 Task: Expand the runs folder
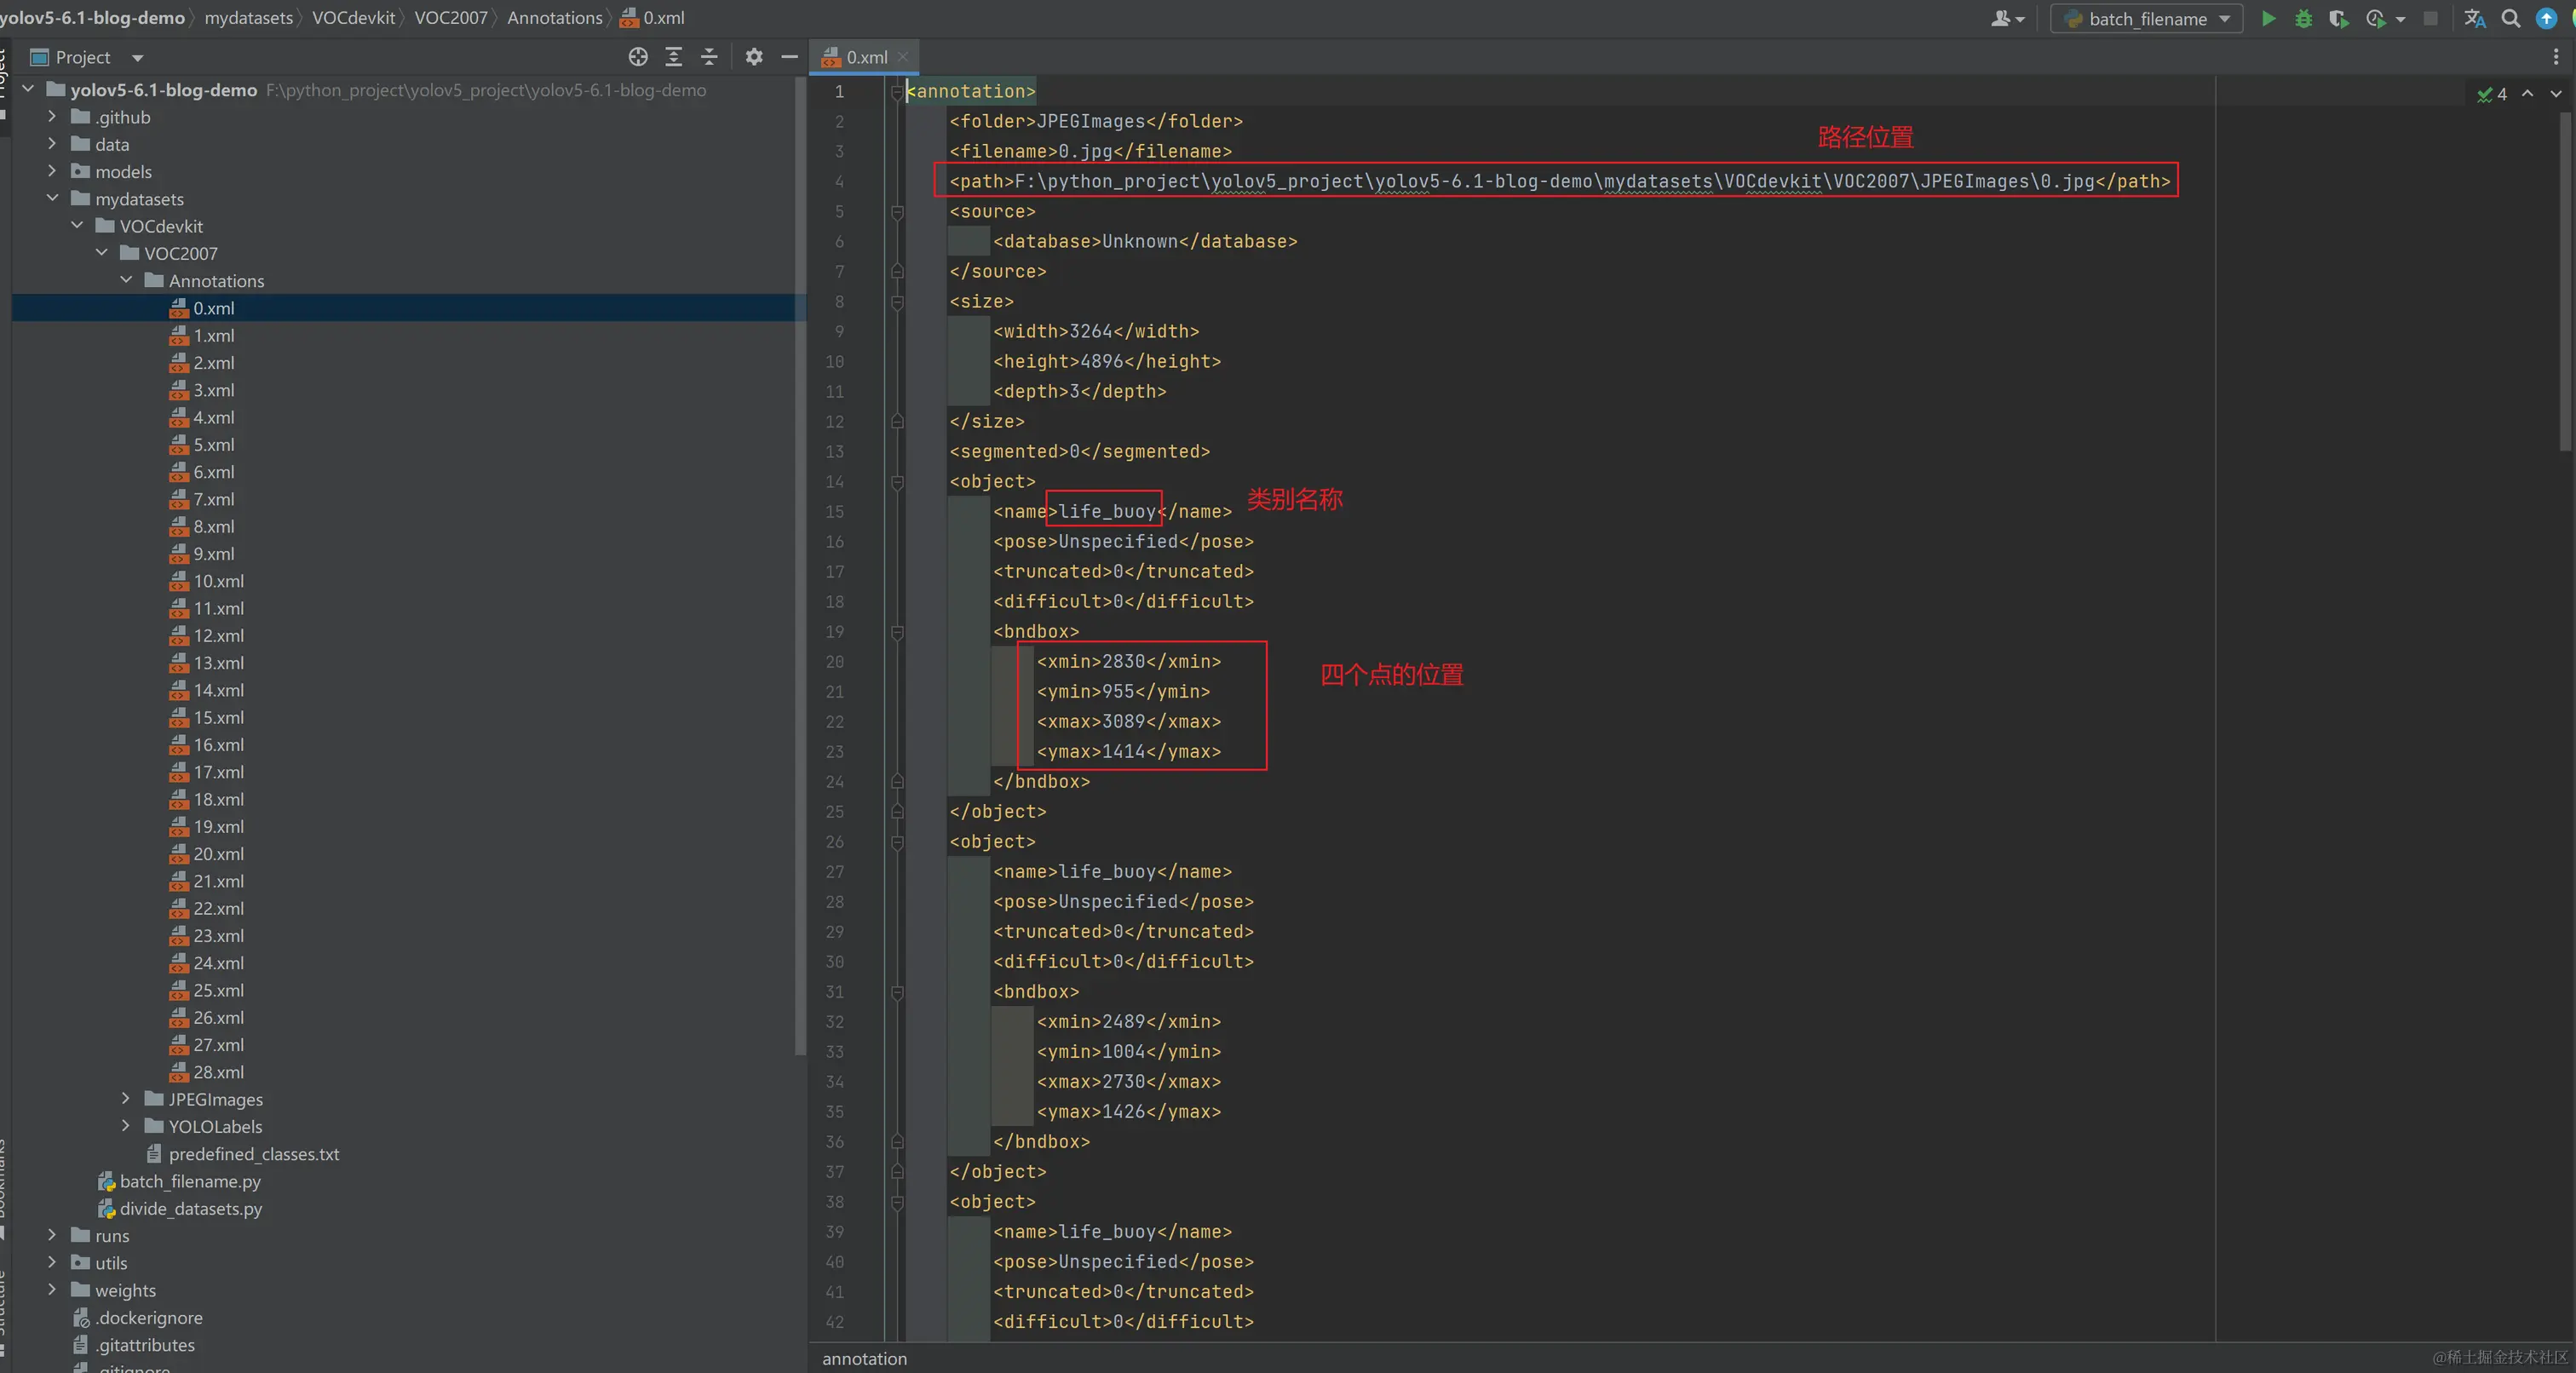click(52, 1235)
